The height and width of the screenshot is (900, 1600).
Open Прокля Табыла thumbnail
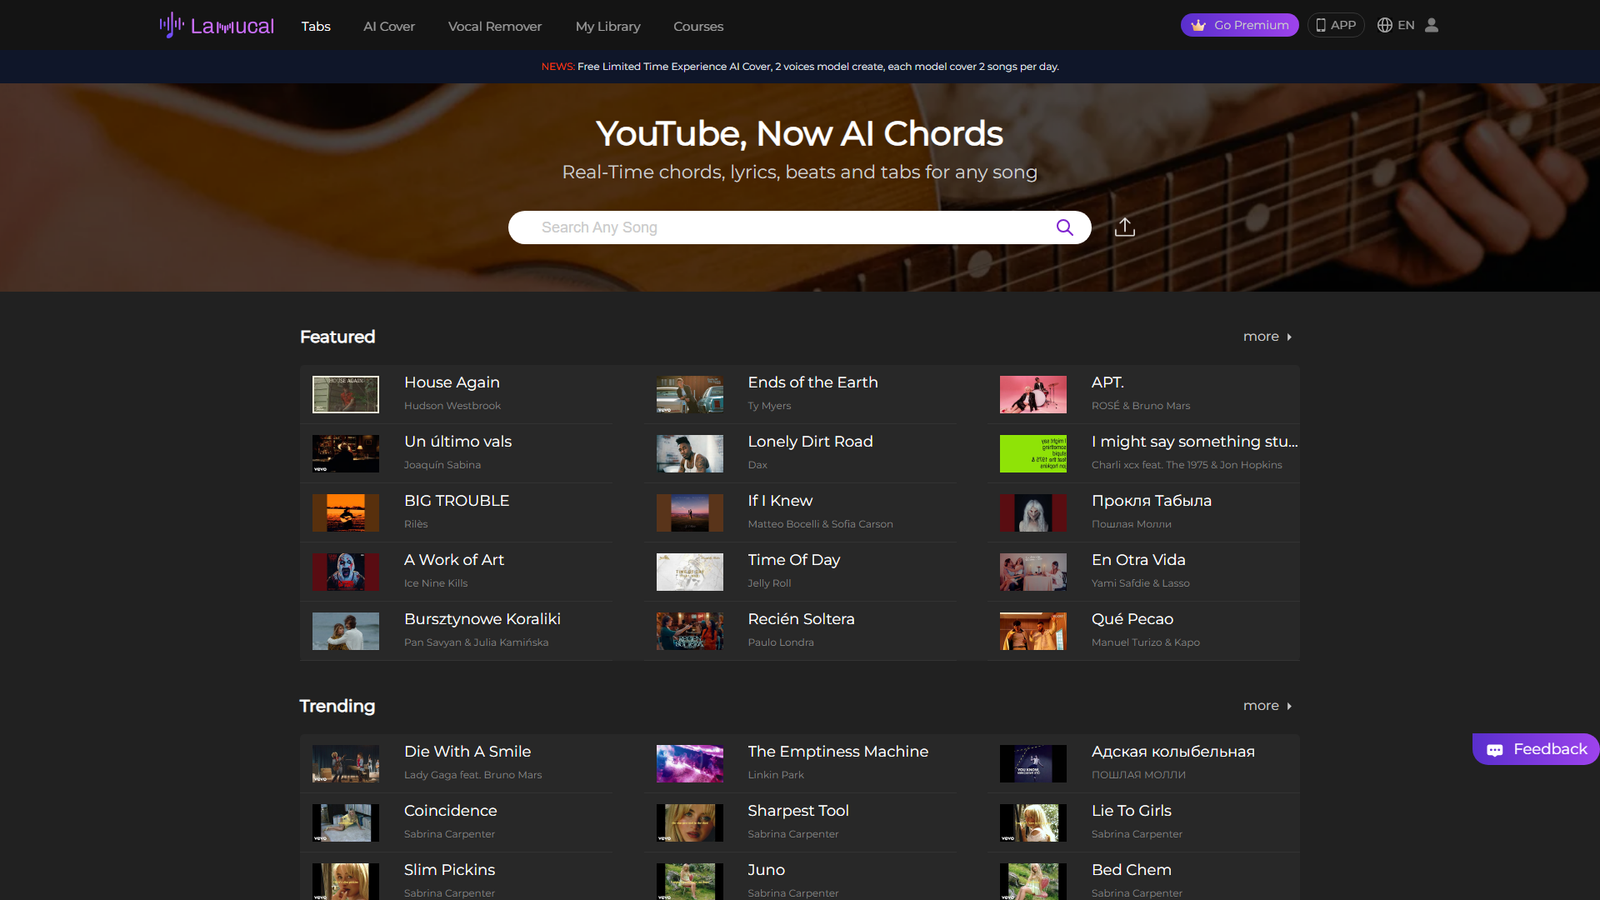coord(1033,512)
